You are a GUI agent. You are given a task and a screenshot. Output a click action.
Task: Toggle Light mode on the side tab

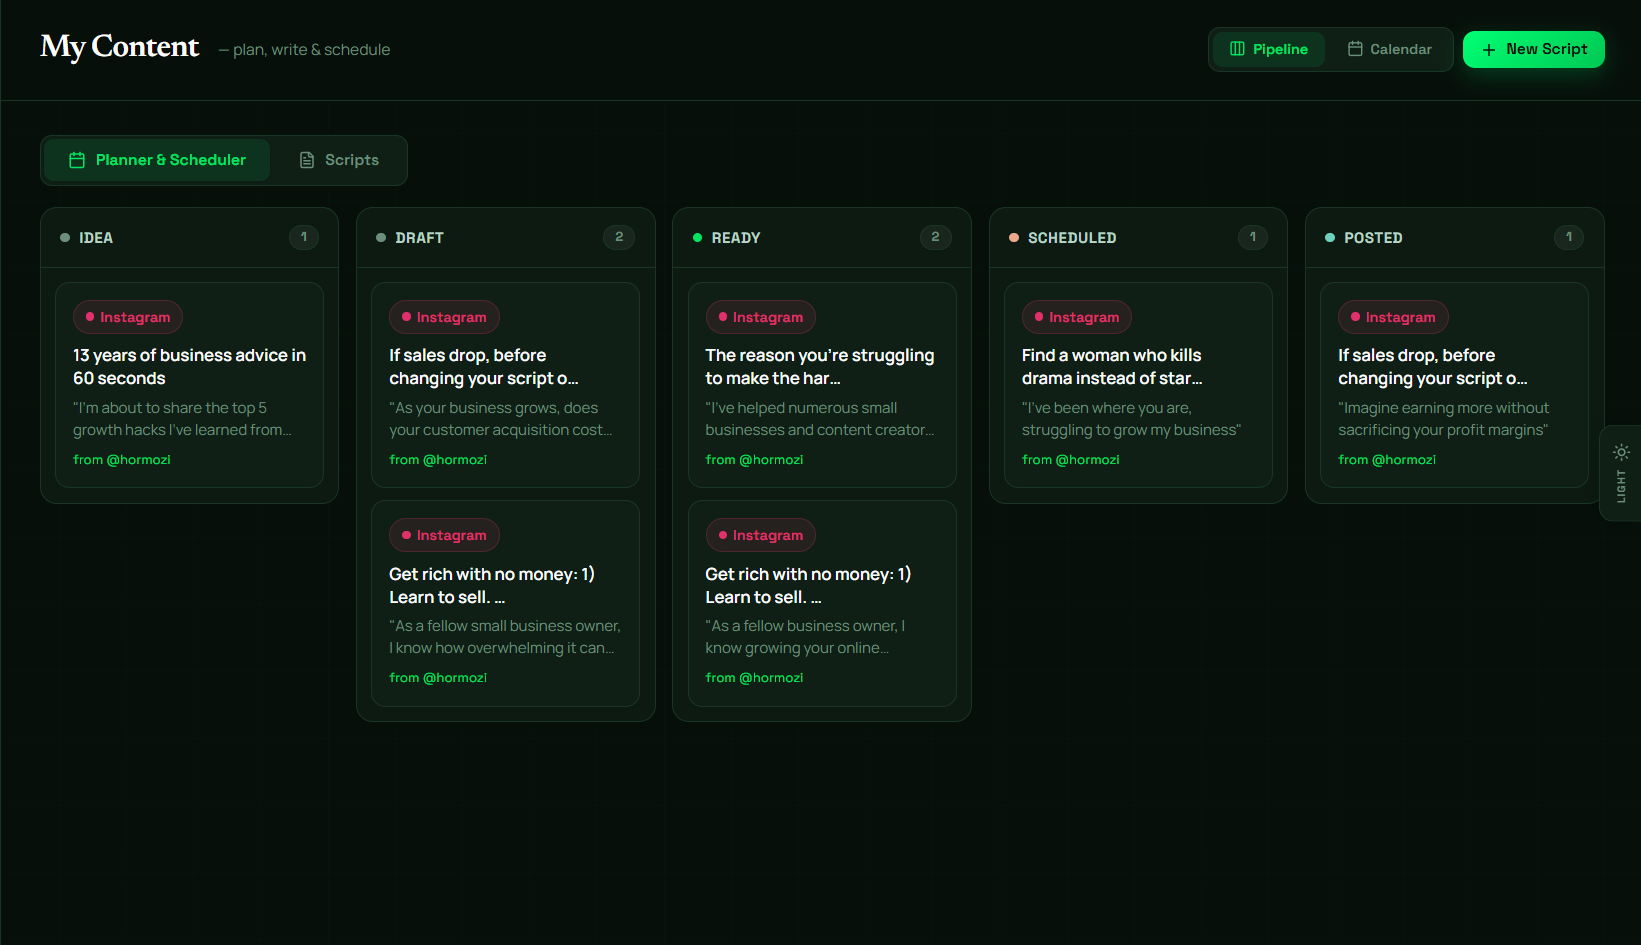pos(1621,473)
